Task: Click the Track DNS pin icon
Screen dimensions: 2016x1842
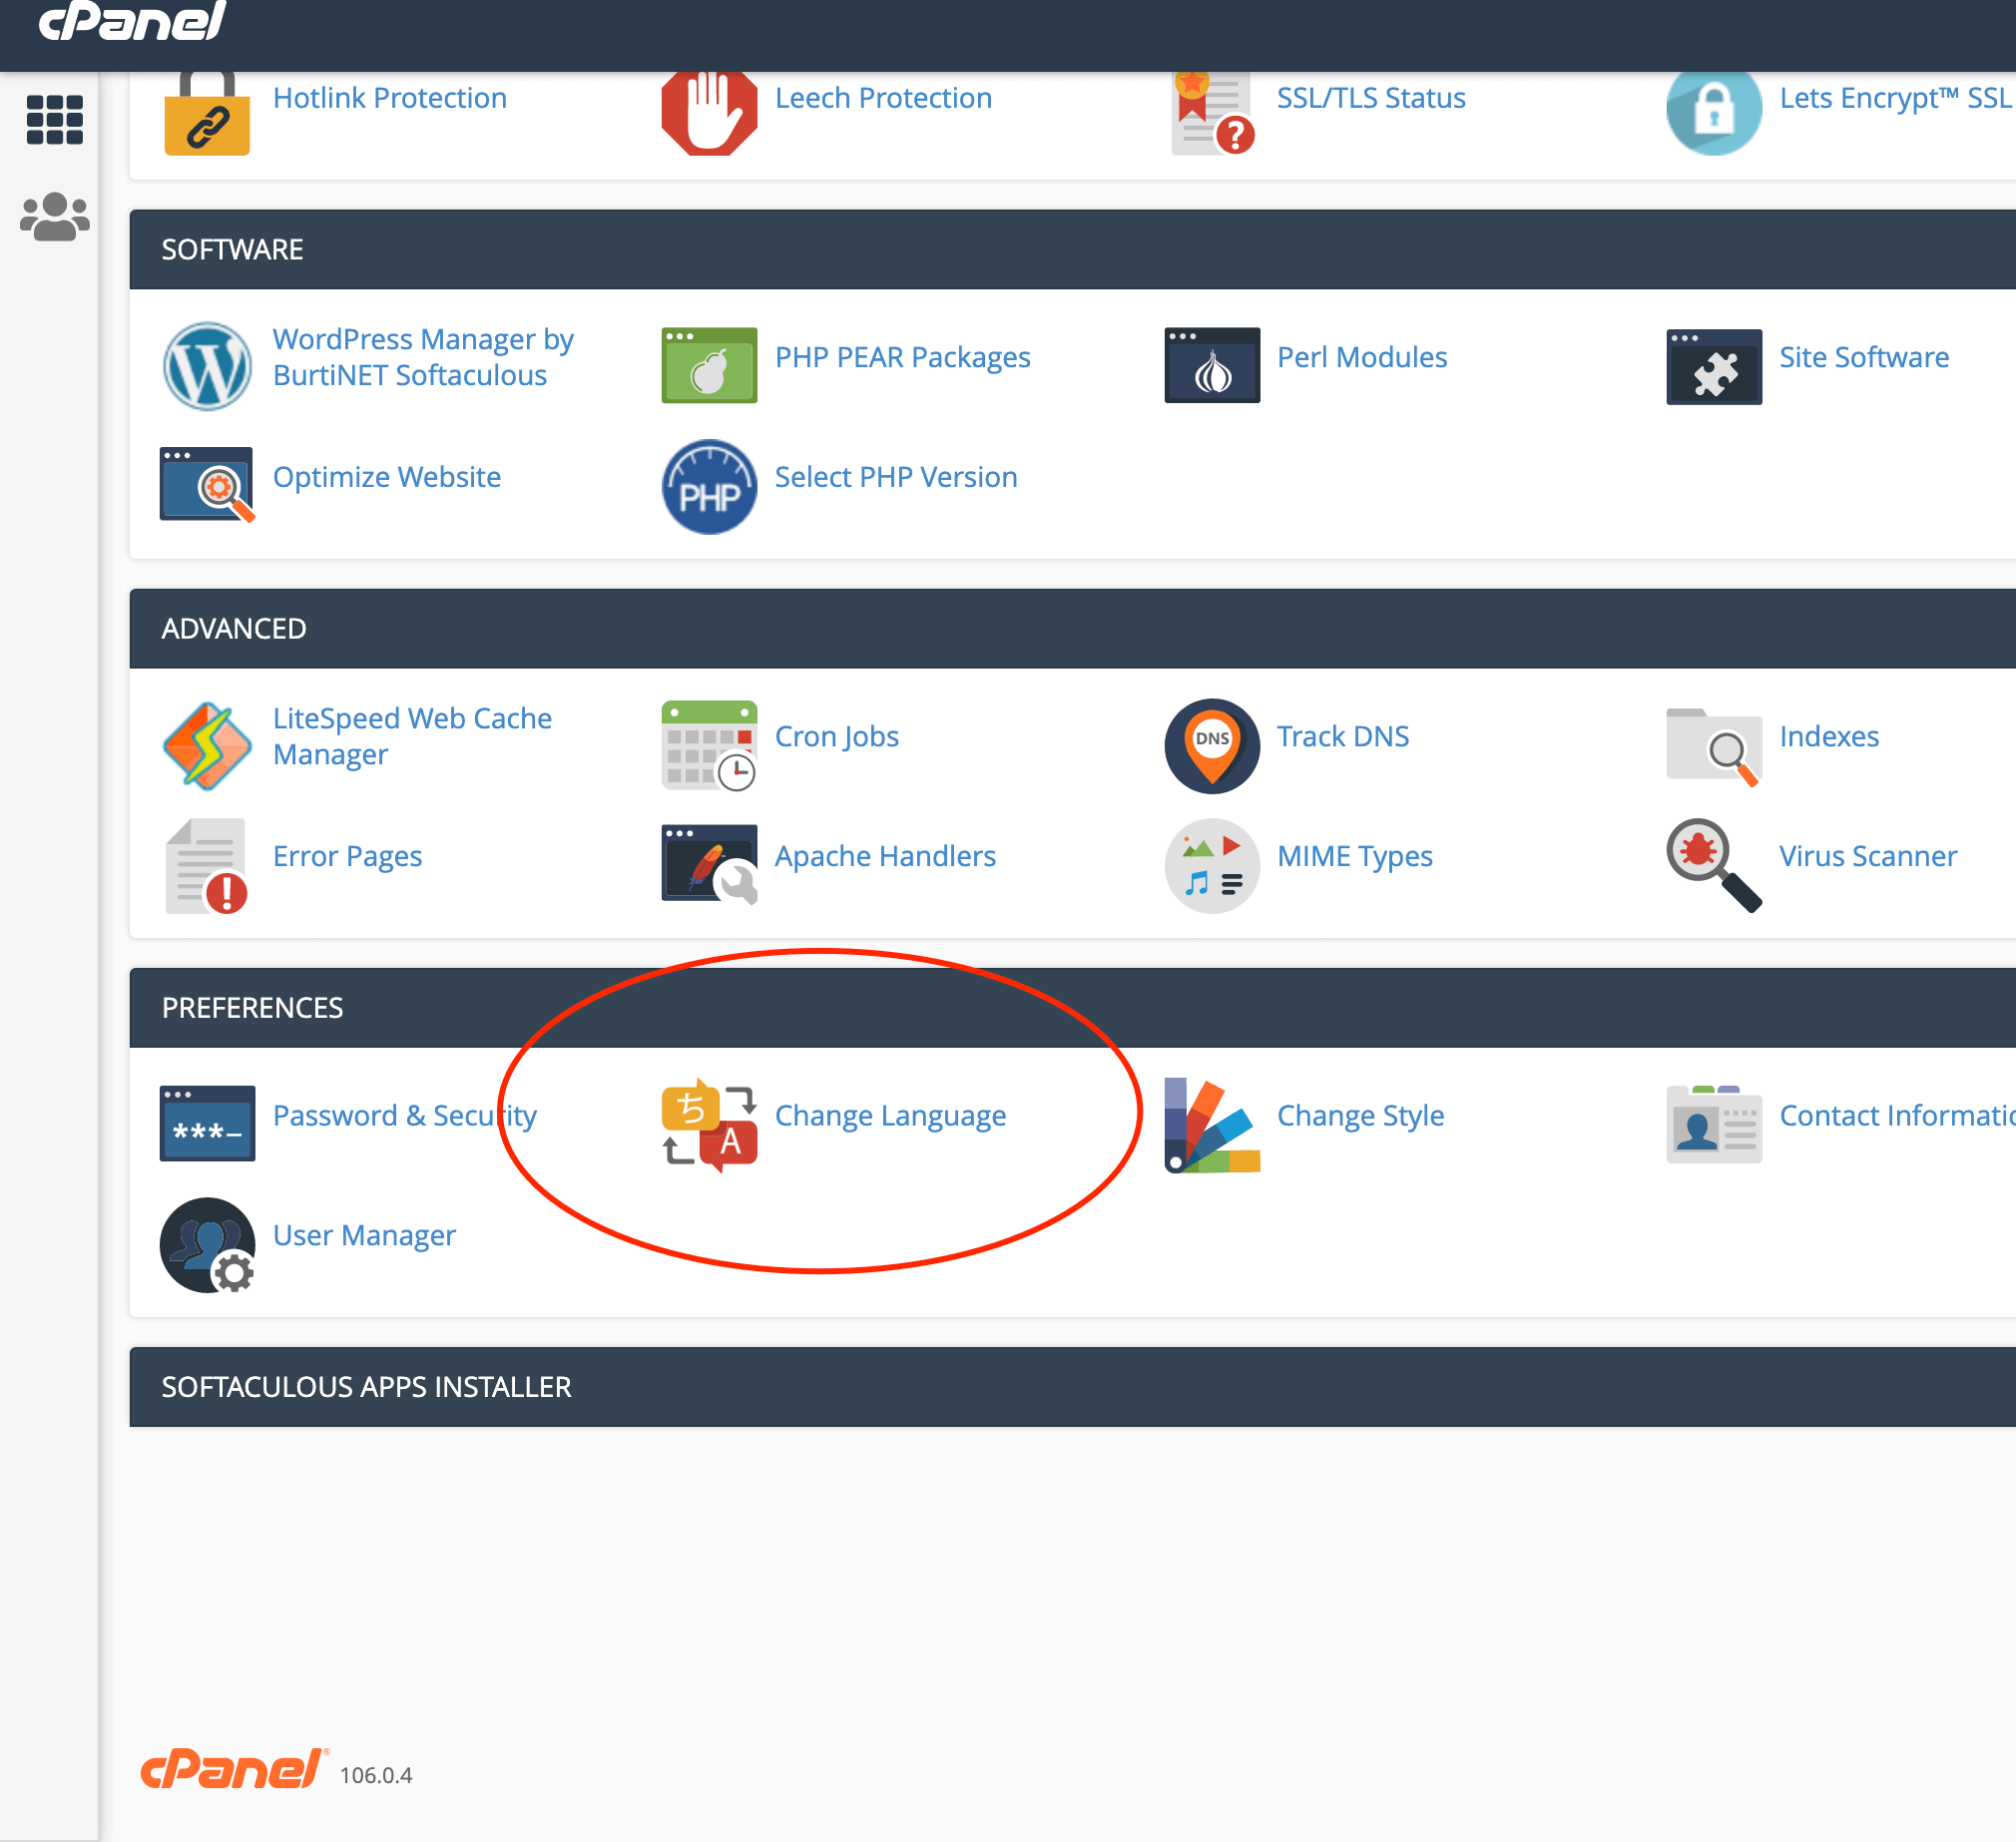Action: (x=1211, y=745)
